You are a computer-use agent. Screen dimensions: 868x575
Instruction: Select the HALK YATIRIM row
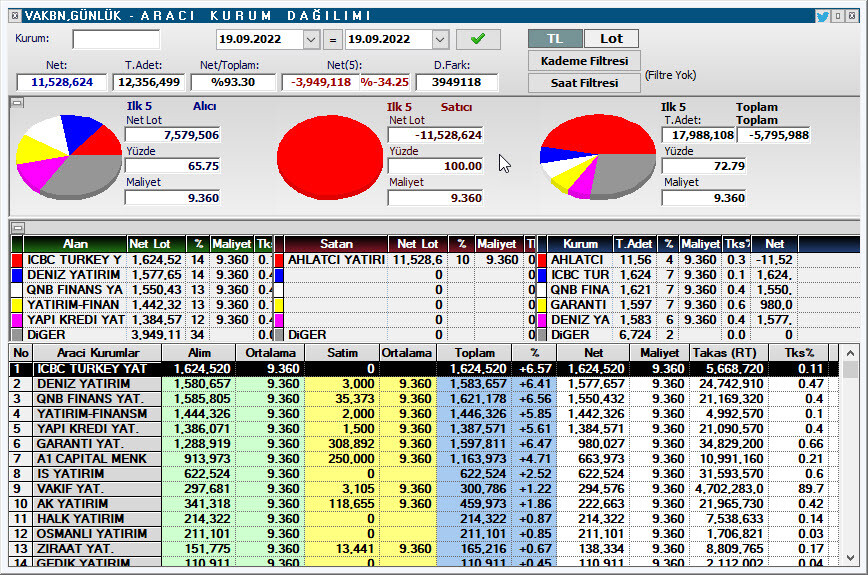pyautogui.click(x=423, y=519)
